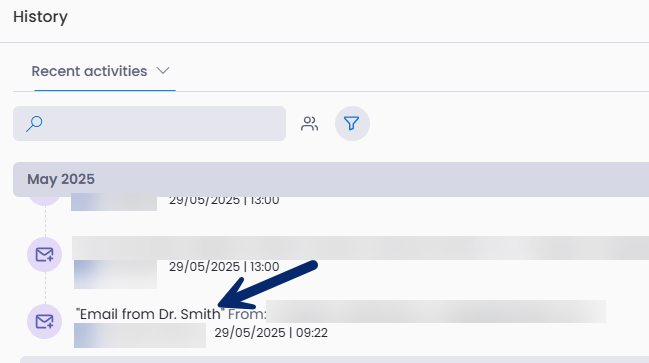Viewport: 649px width, 363px height.
Task: Expand the Recent activities chevron
Action: (163, 71)
